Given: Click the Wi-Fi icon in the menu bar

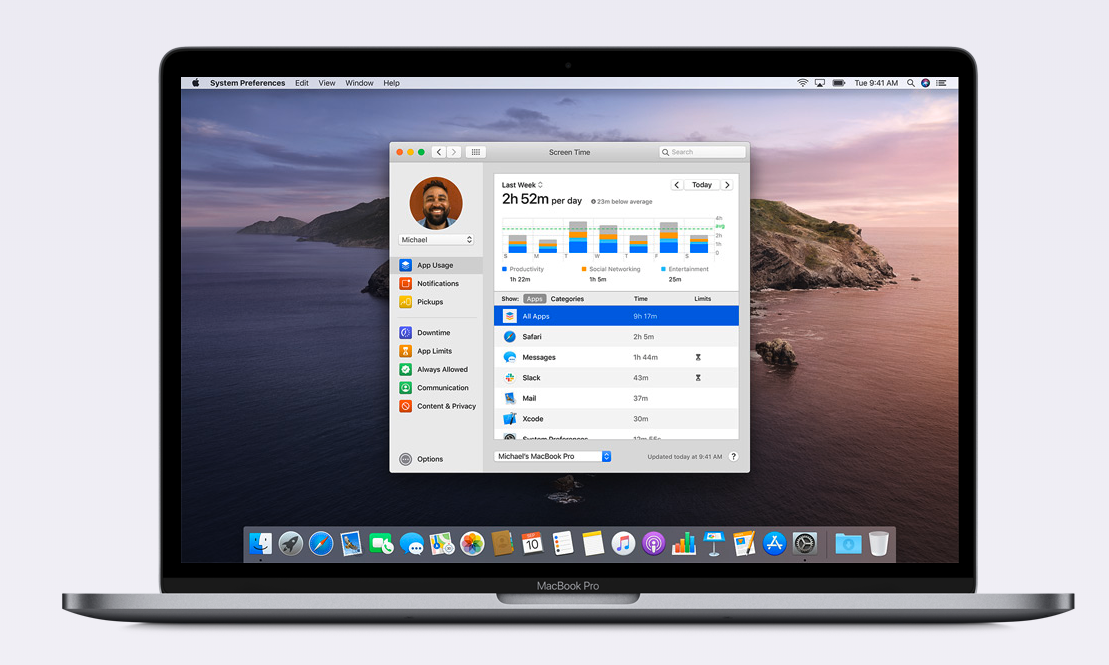Looking at the screenshot, I should point(803,83).
